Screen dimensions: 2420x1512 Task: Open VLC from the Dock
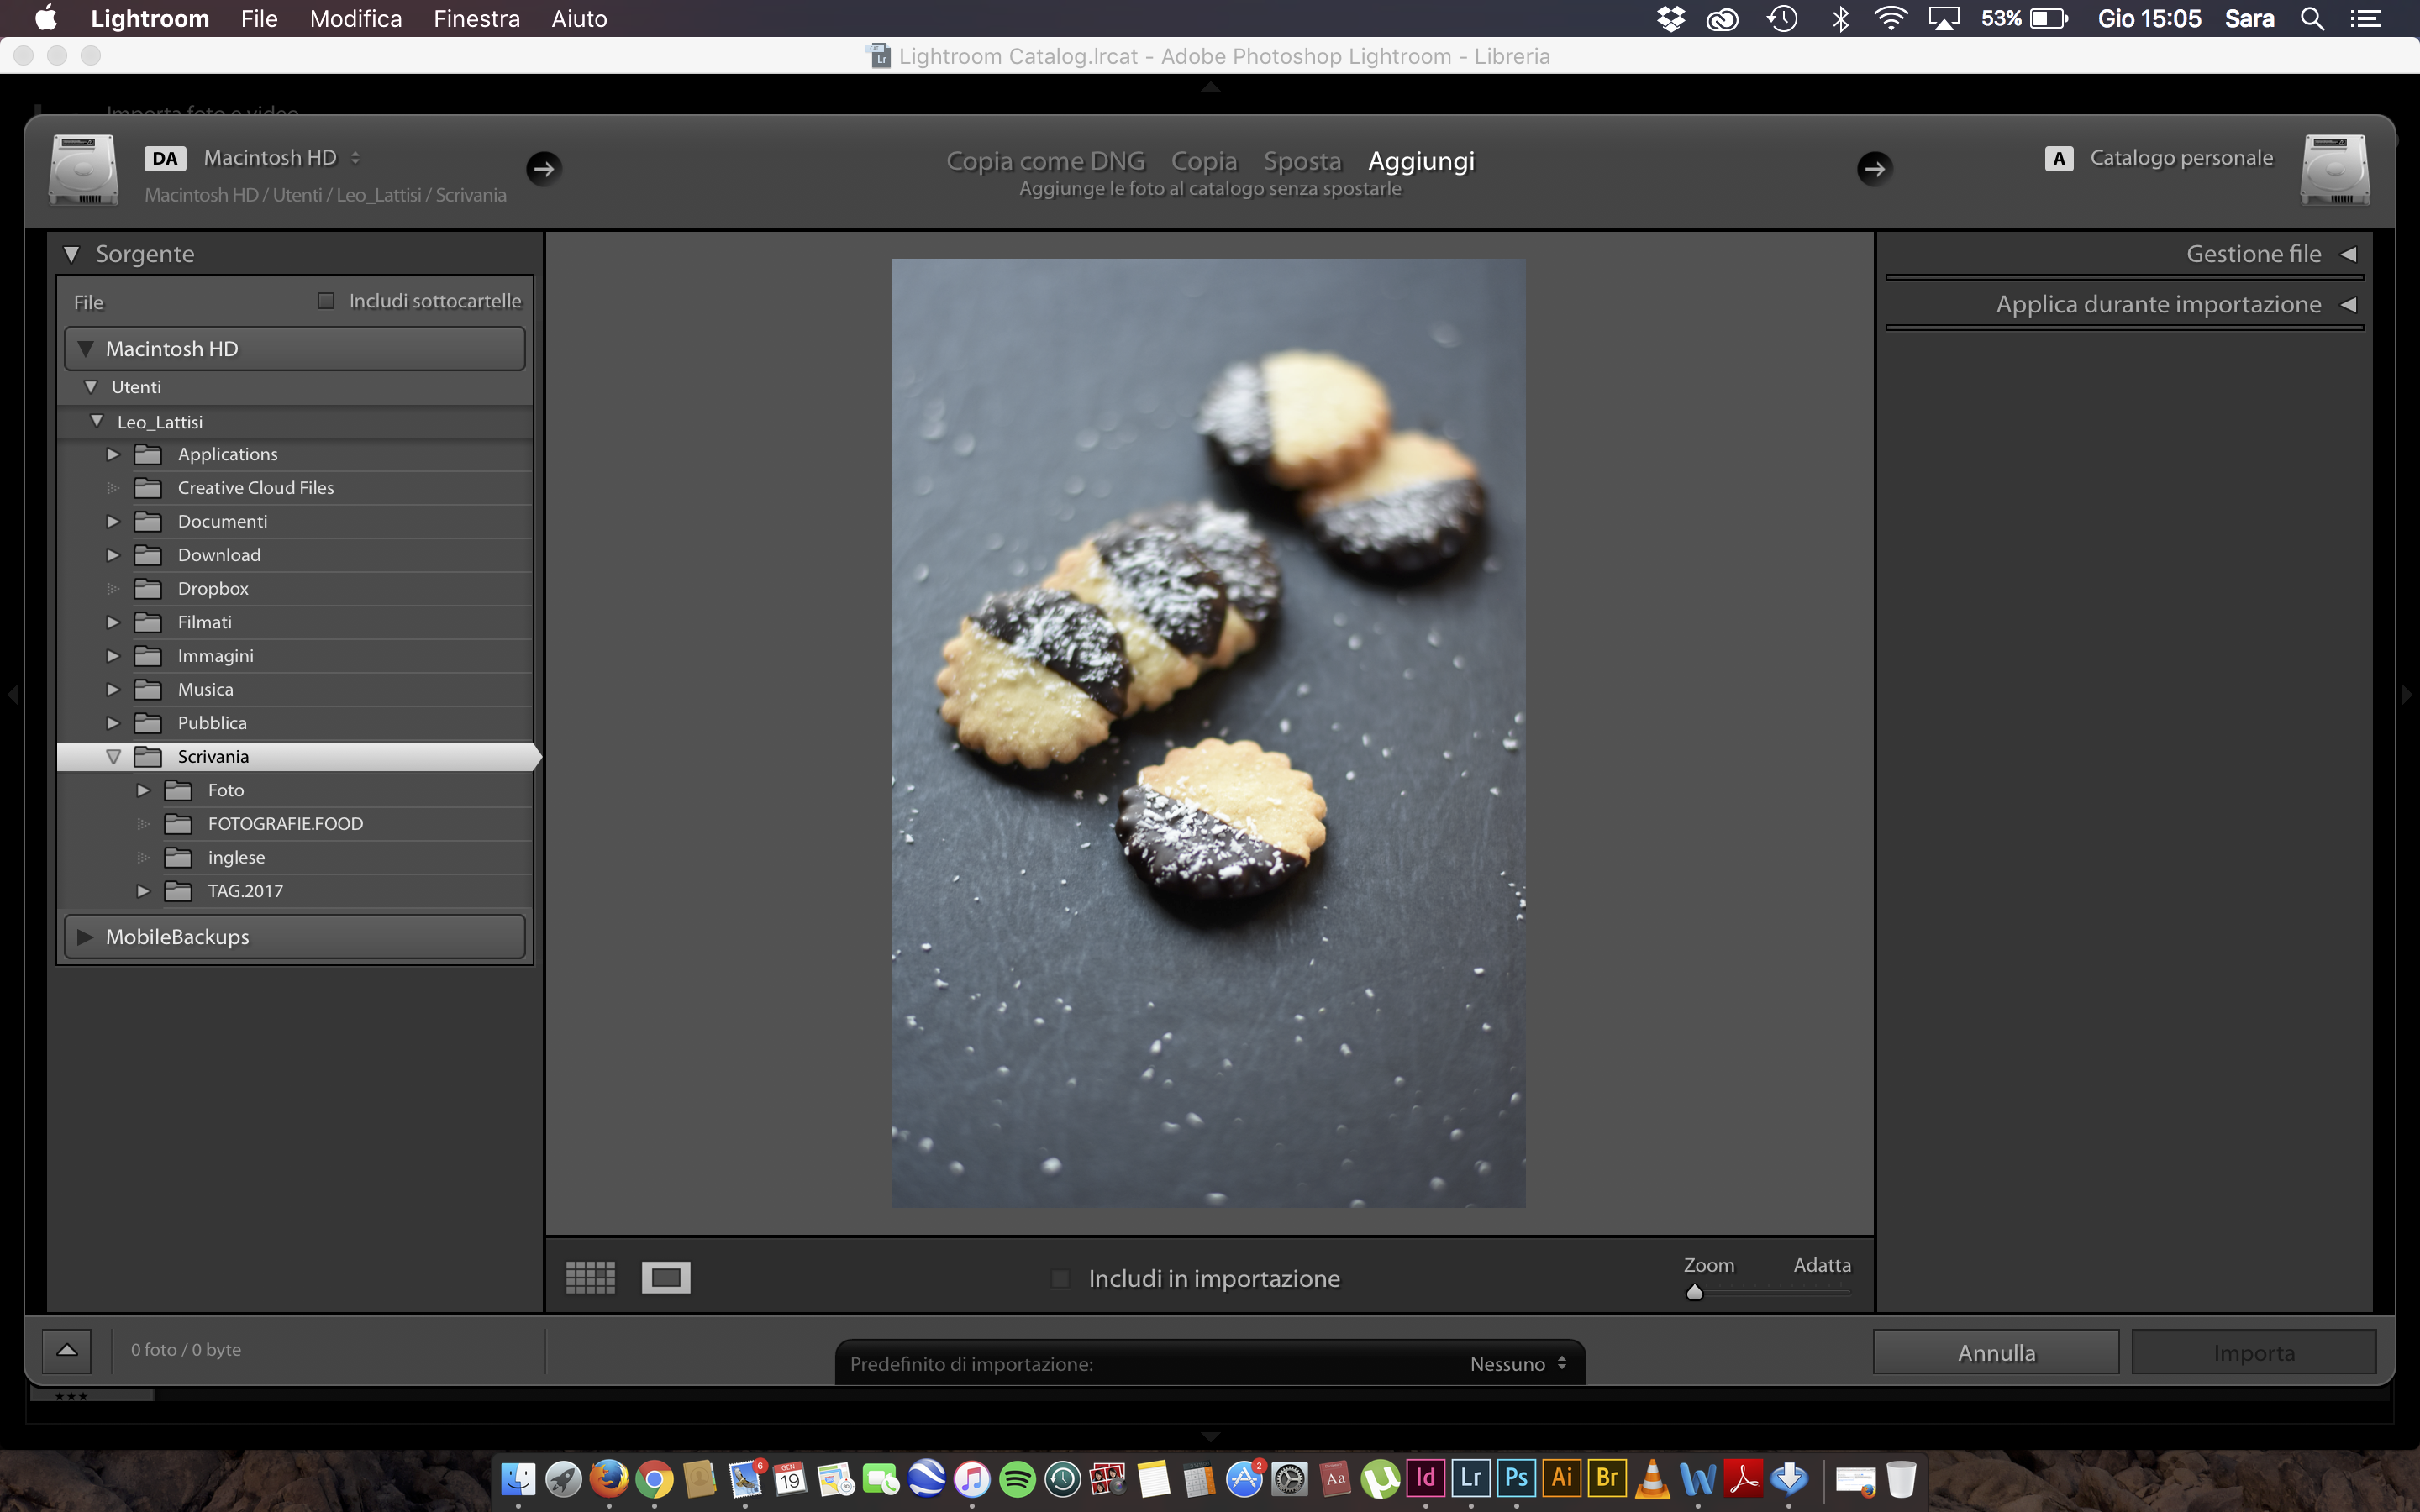pyautogui.click(x=1652, y=1478)
